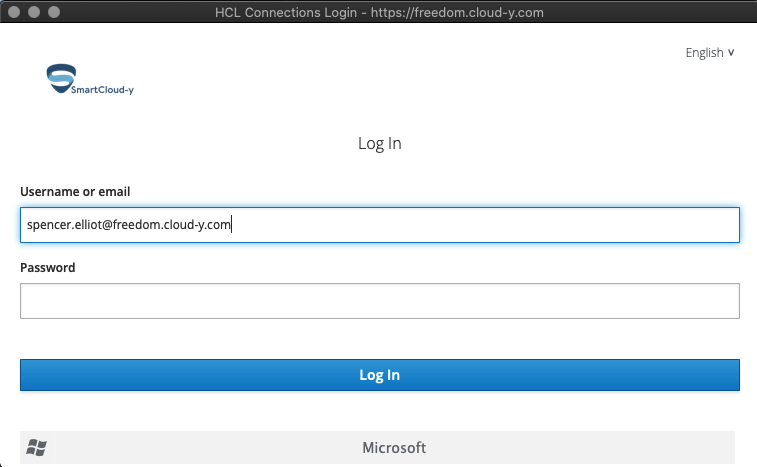Screen dimensions: 757x467
Task: Click the 'Password' field label
Action: [48, 268]
